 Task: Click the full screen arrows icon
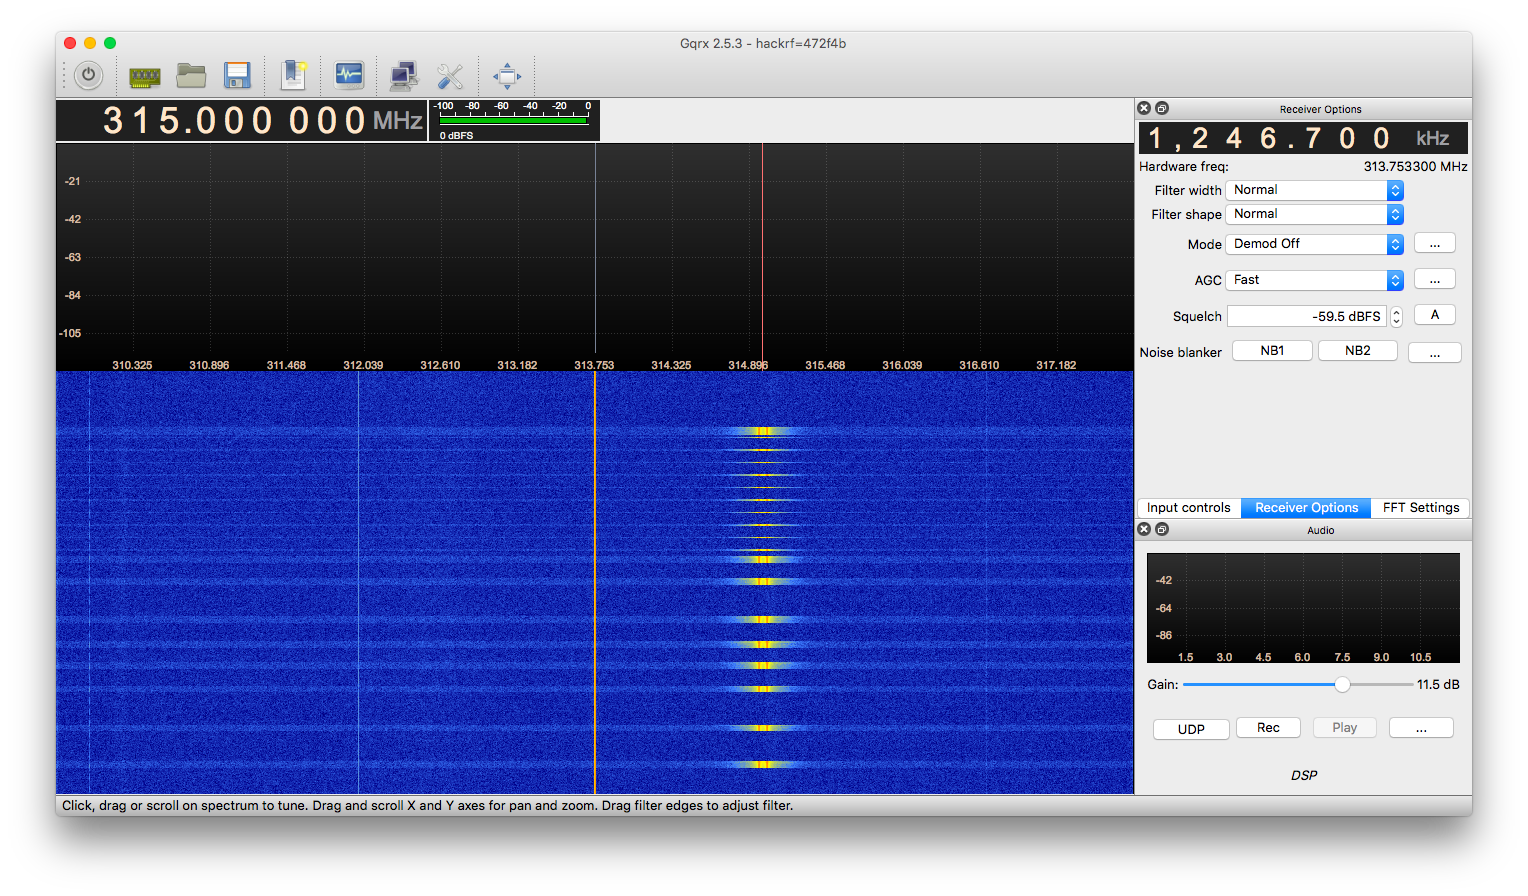coord(507,76)
